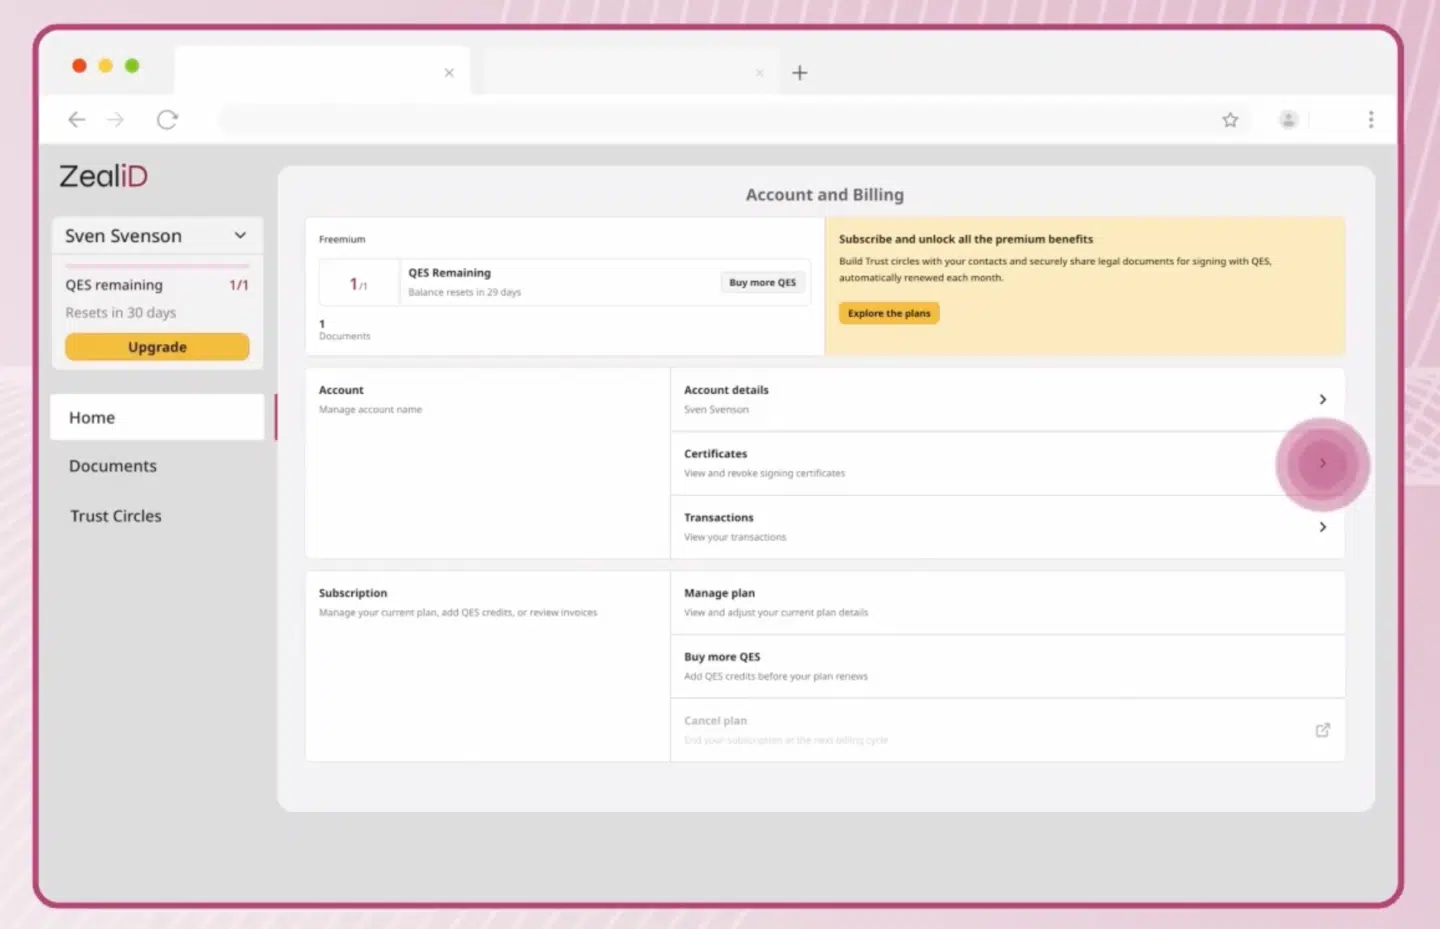Click 'Manage account name' text
The image size is (1440, 929).
tap(370, 409)
